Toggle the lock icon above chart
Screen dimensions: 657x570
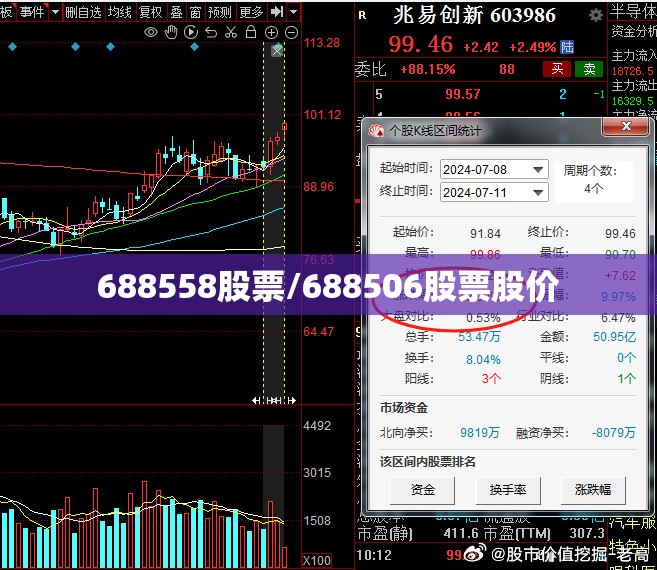point(251,32)
